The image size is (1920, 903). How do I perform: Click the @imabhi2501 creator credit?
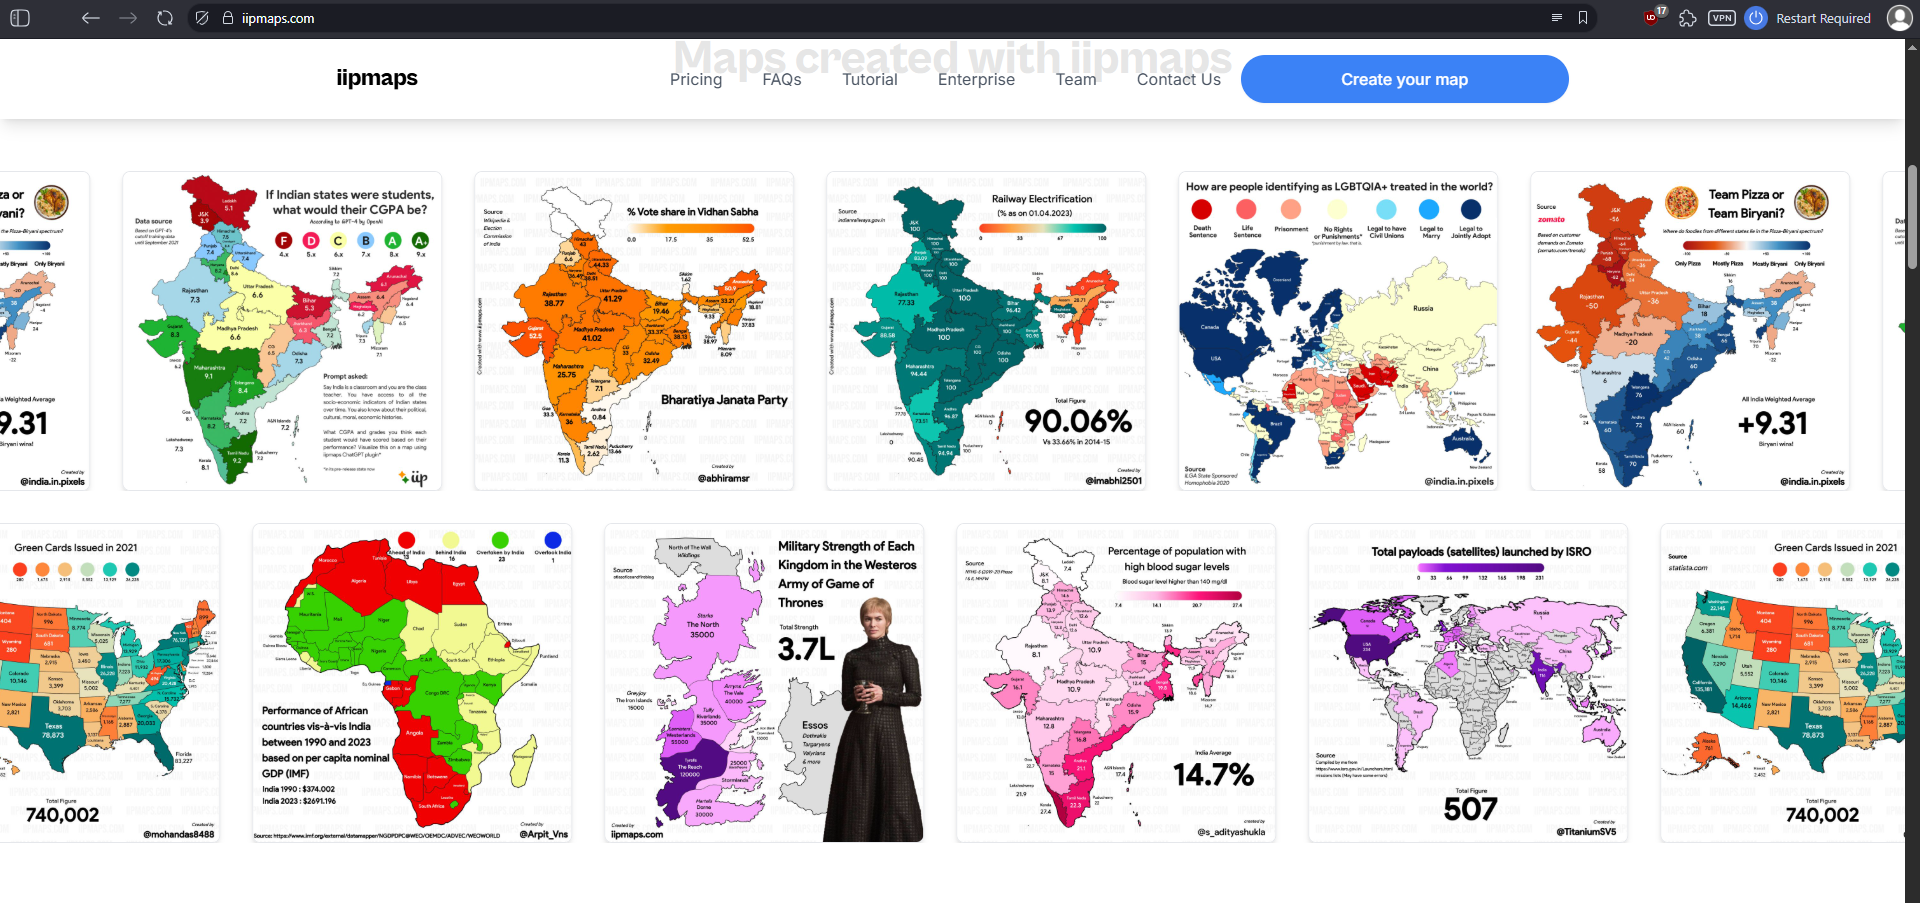1114,480
